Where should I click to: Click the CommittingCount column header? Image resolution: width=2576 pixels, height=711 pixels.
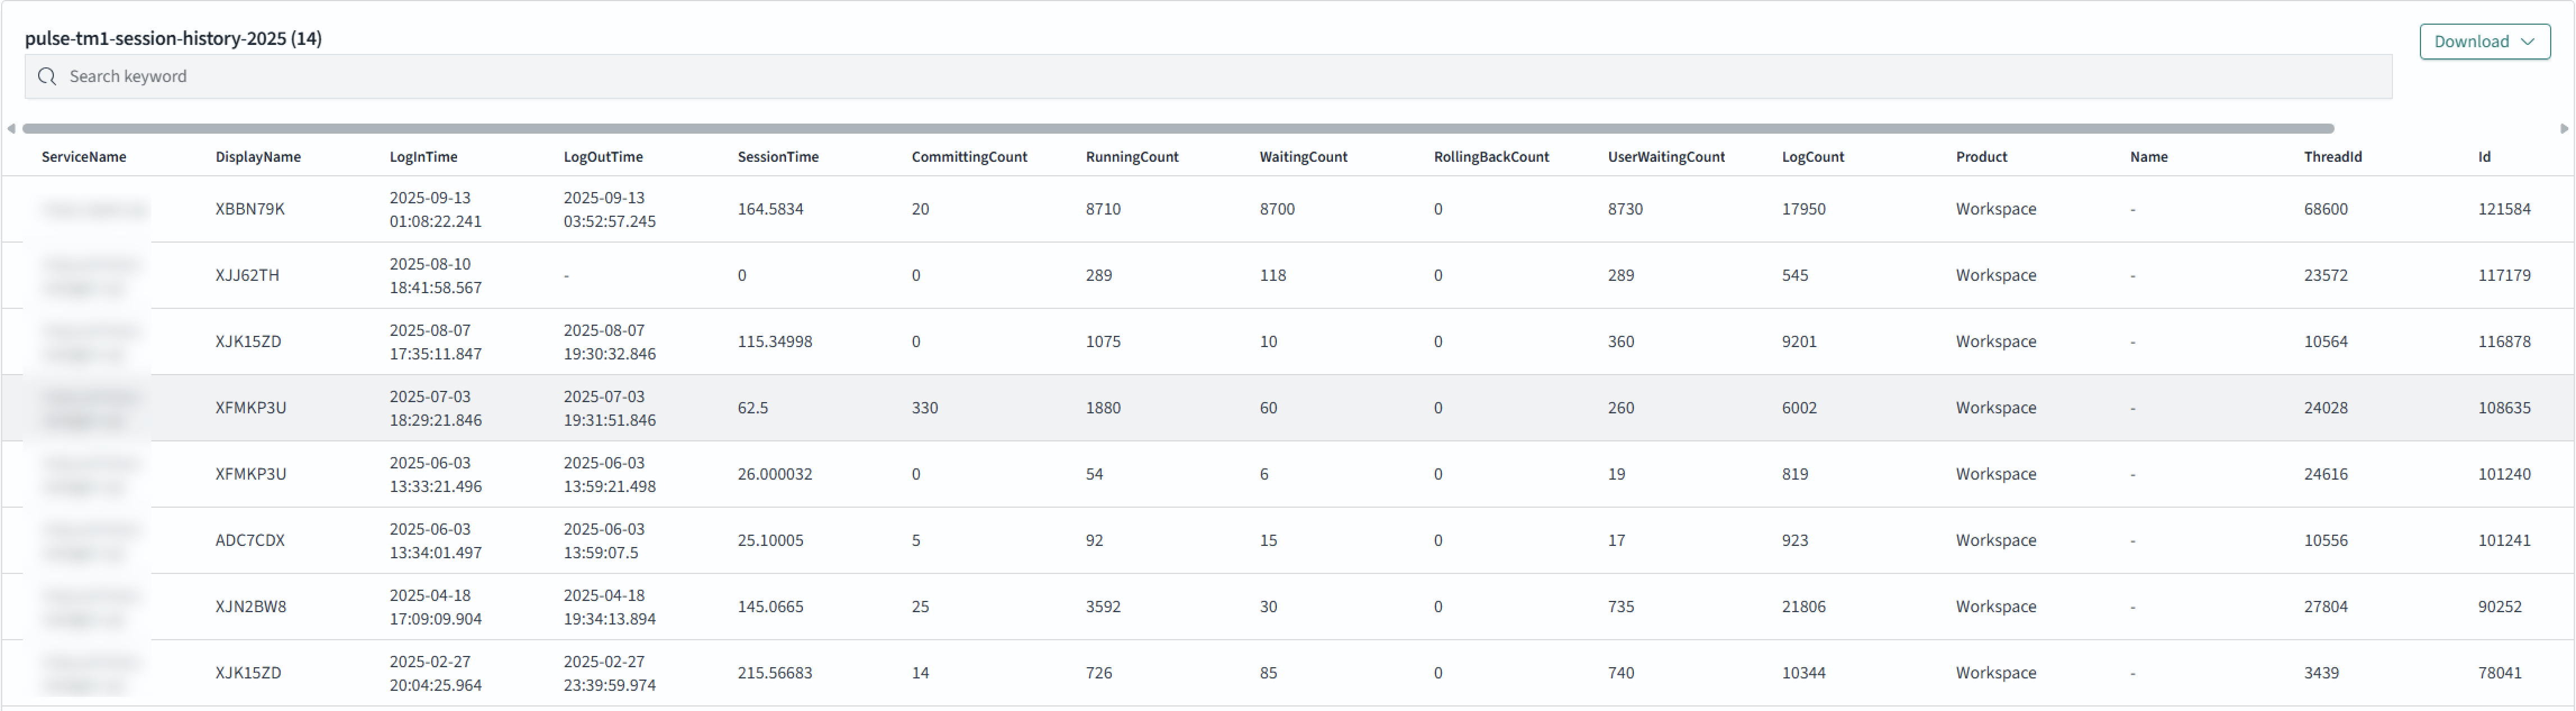pos(968,157)
